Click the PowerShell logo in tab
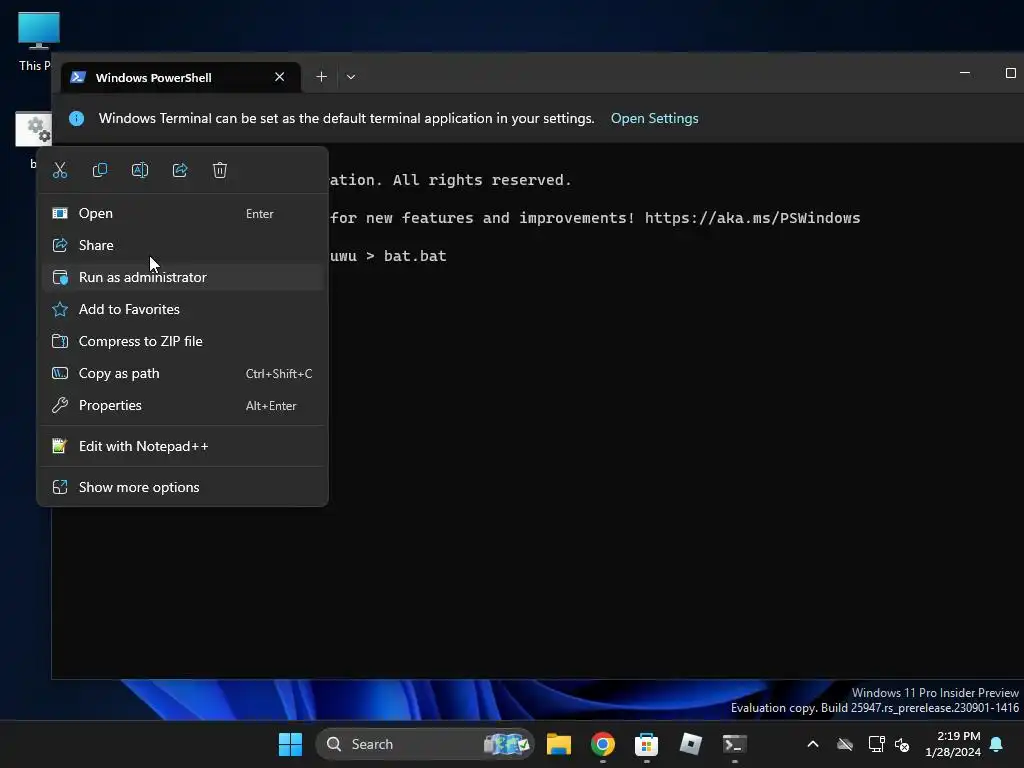1024x768 pixels. click(x=78, y=77)
